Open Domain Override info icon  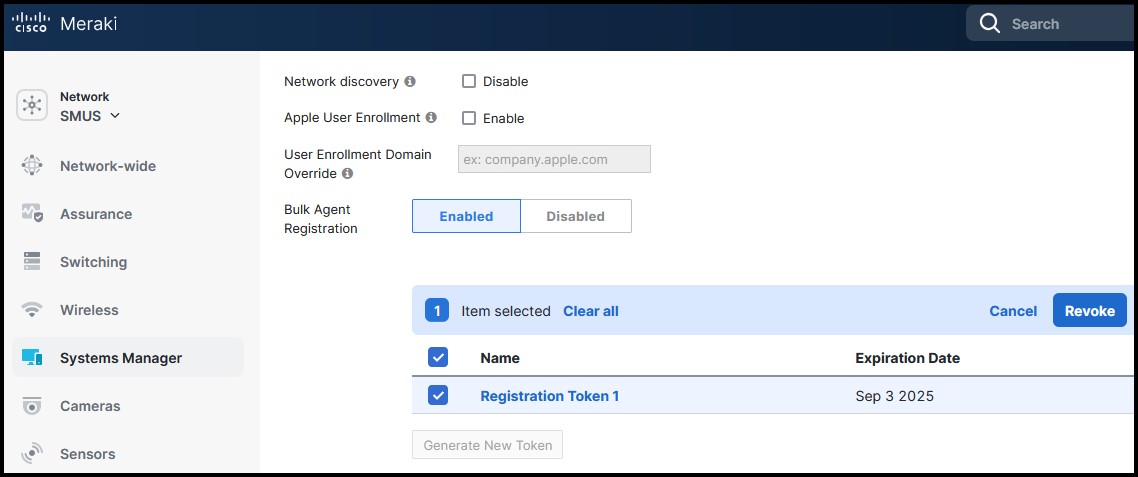click(348, 174)
